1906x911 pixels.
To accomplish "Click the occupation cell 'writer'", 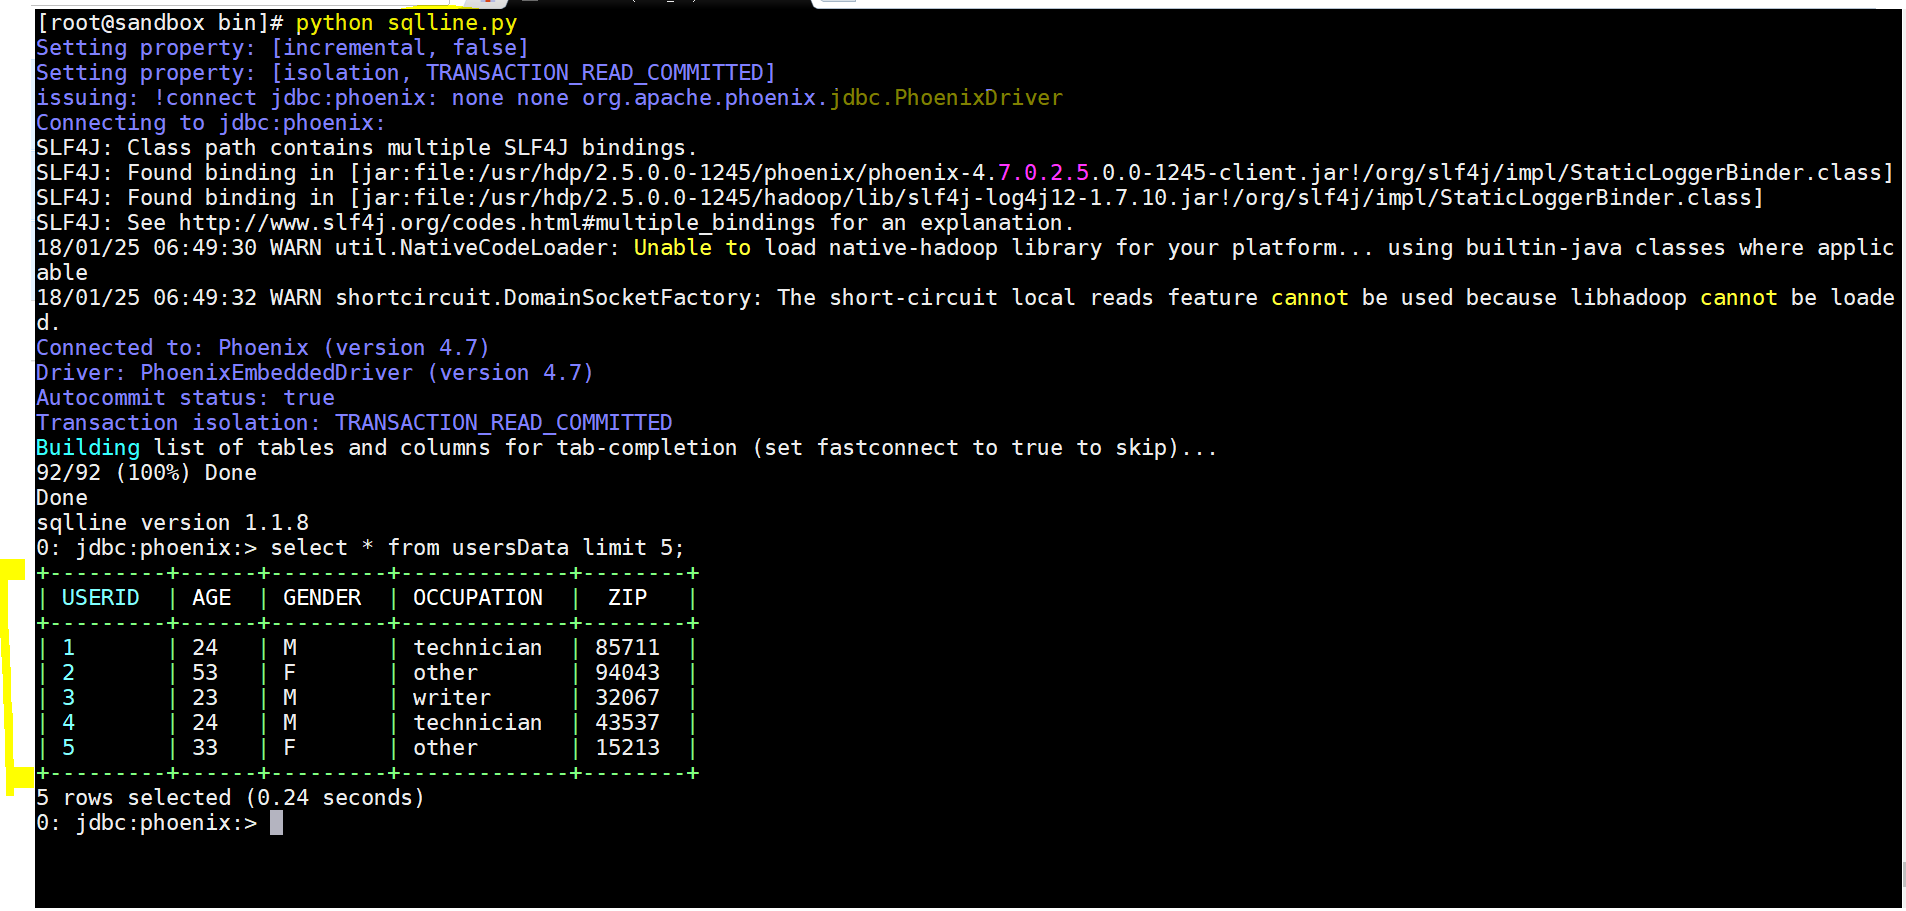I will tap(452, 698).
